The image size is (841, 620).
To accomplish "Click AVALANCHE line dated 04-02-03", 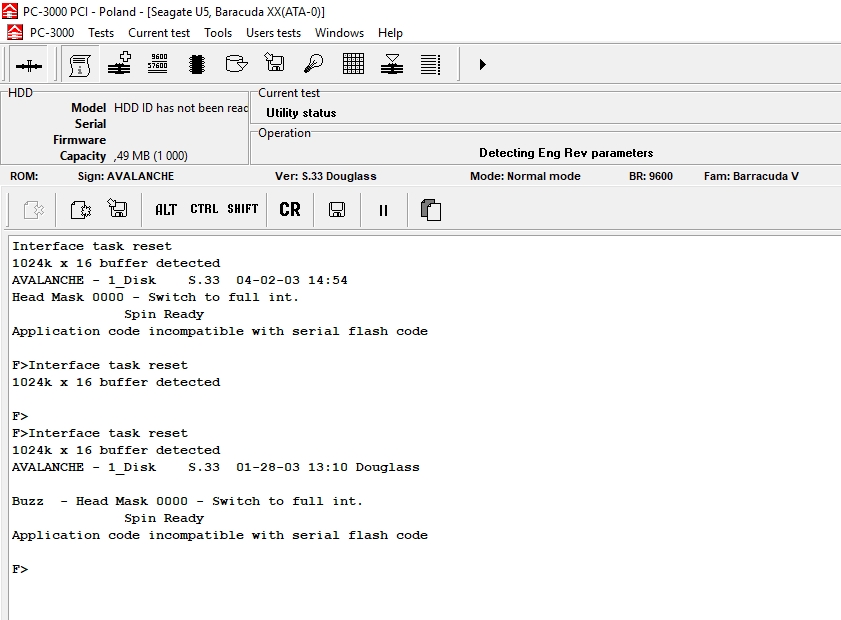I will click(180, 280).
